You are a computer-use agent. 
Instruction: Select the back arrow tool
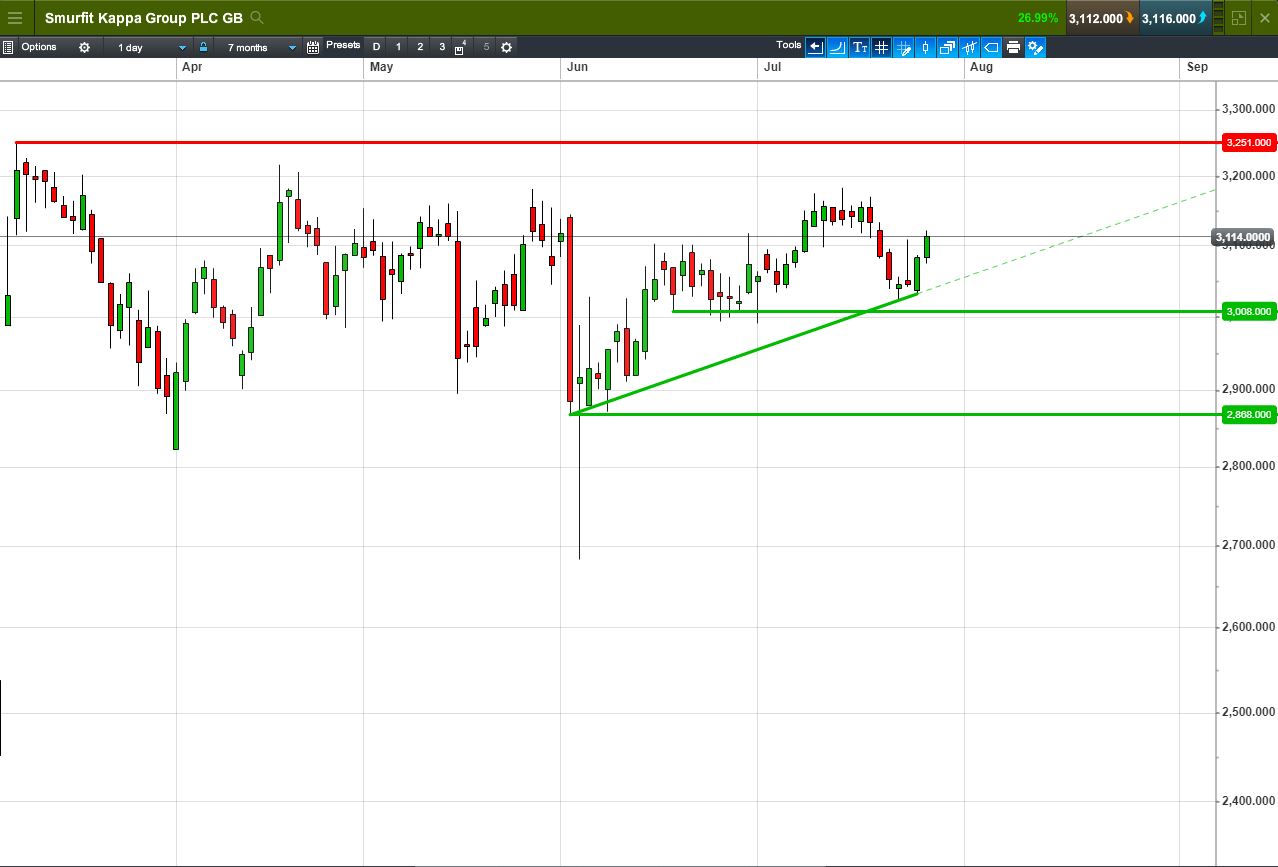[815, 47]
